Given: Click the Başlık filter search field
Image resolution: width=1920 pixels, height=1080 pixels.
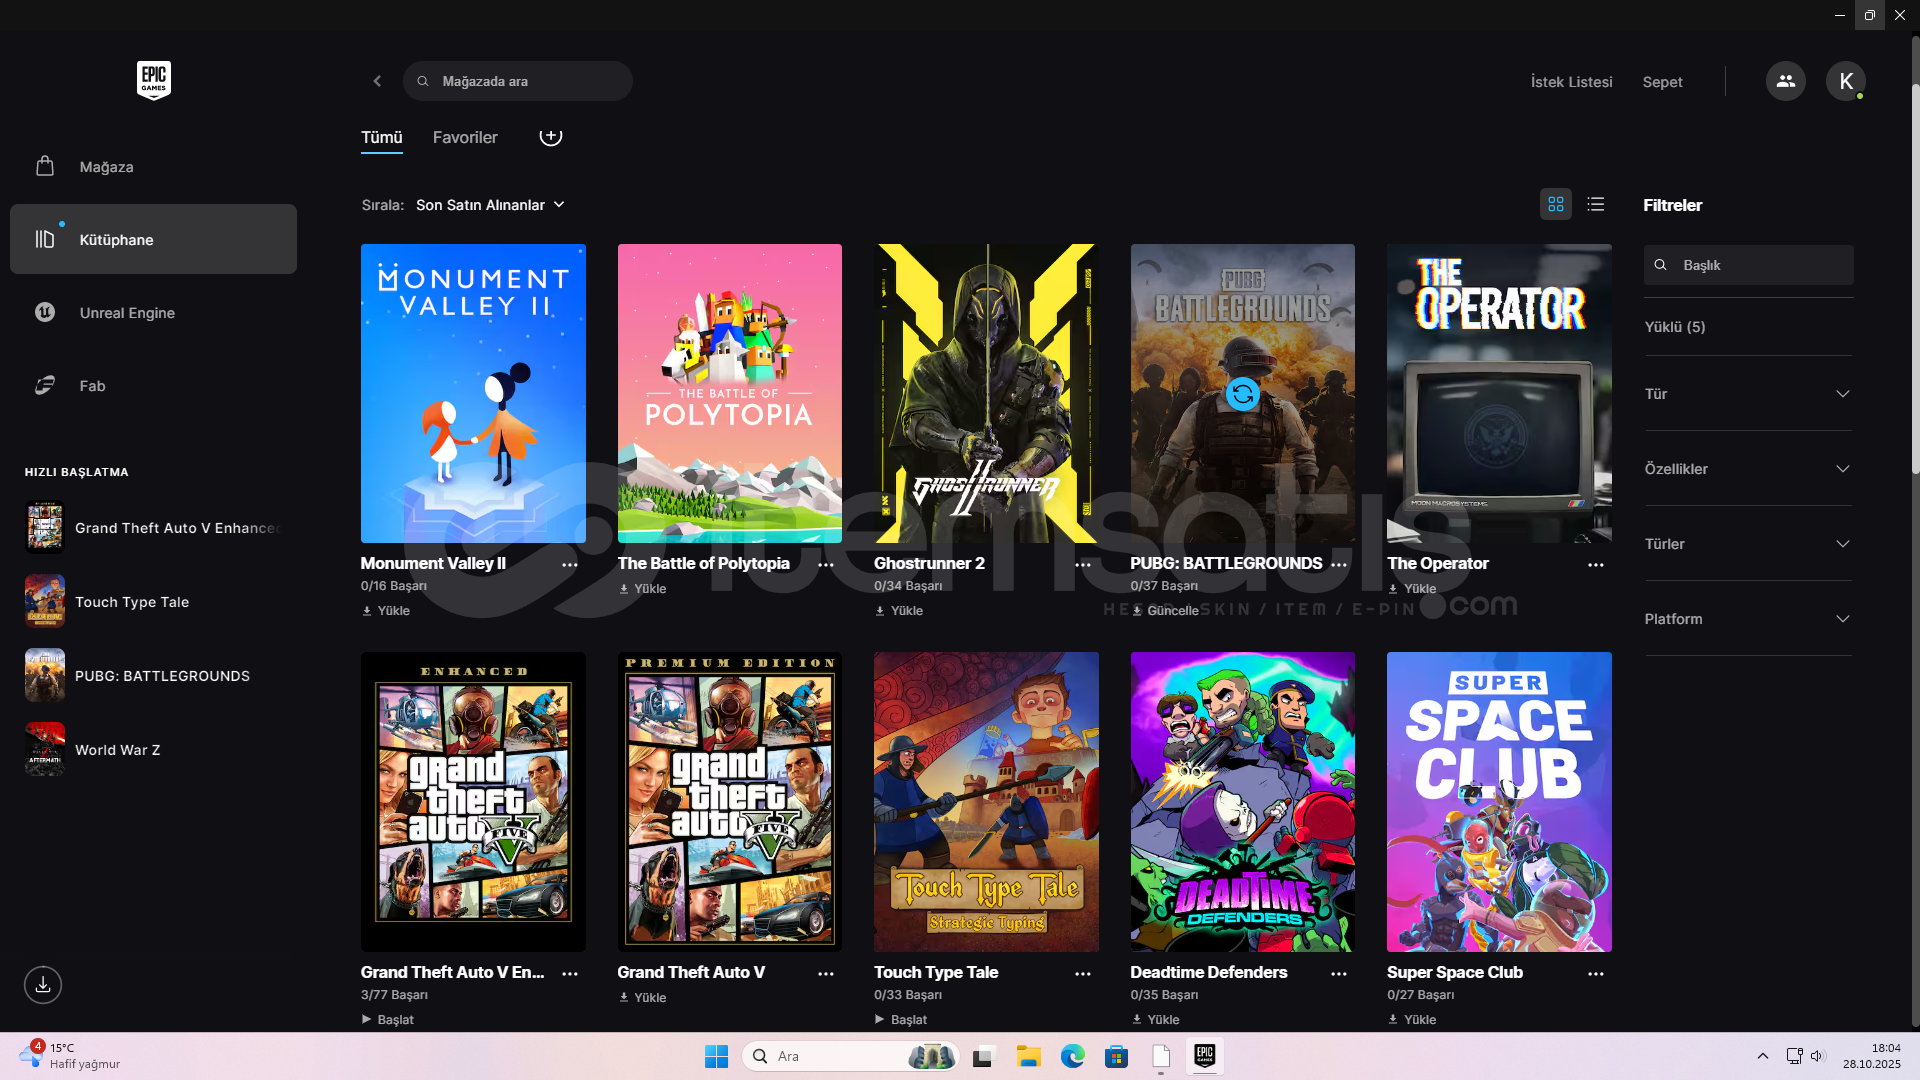Looking at the screenshot, I should click(1760, 265).
